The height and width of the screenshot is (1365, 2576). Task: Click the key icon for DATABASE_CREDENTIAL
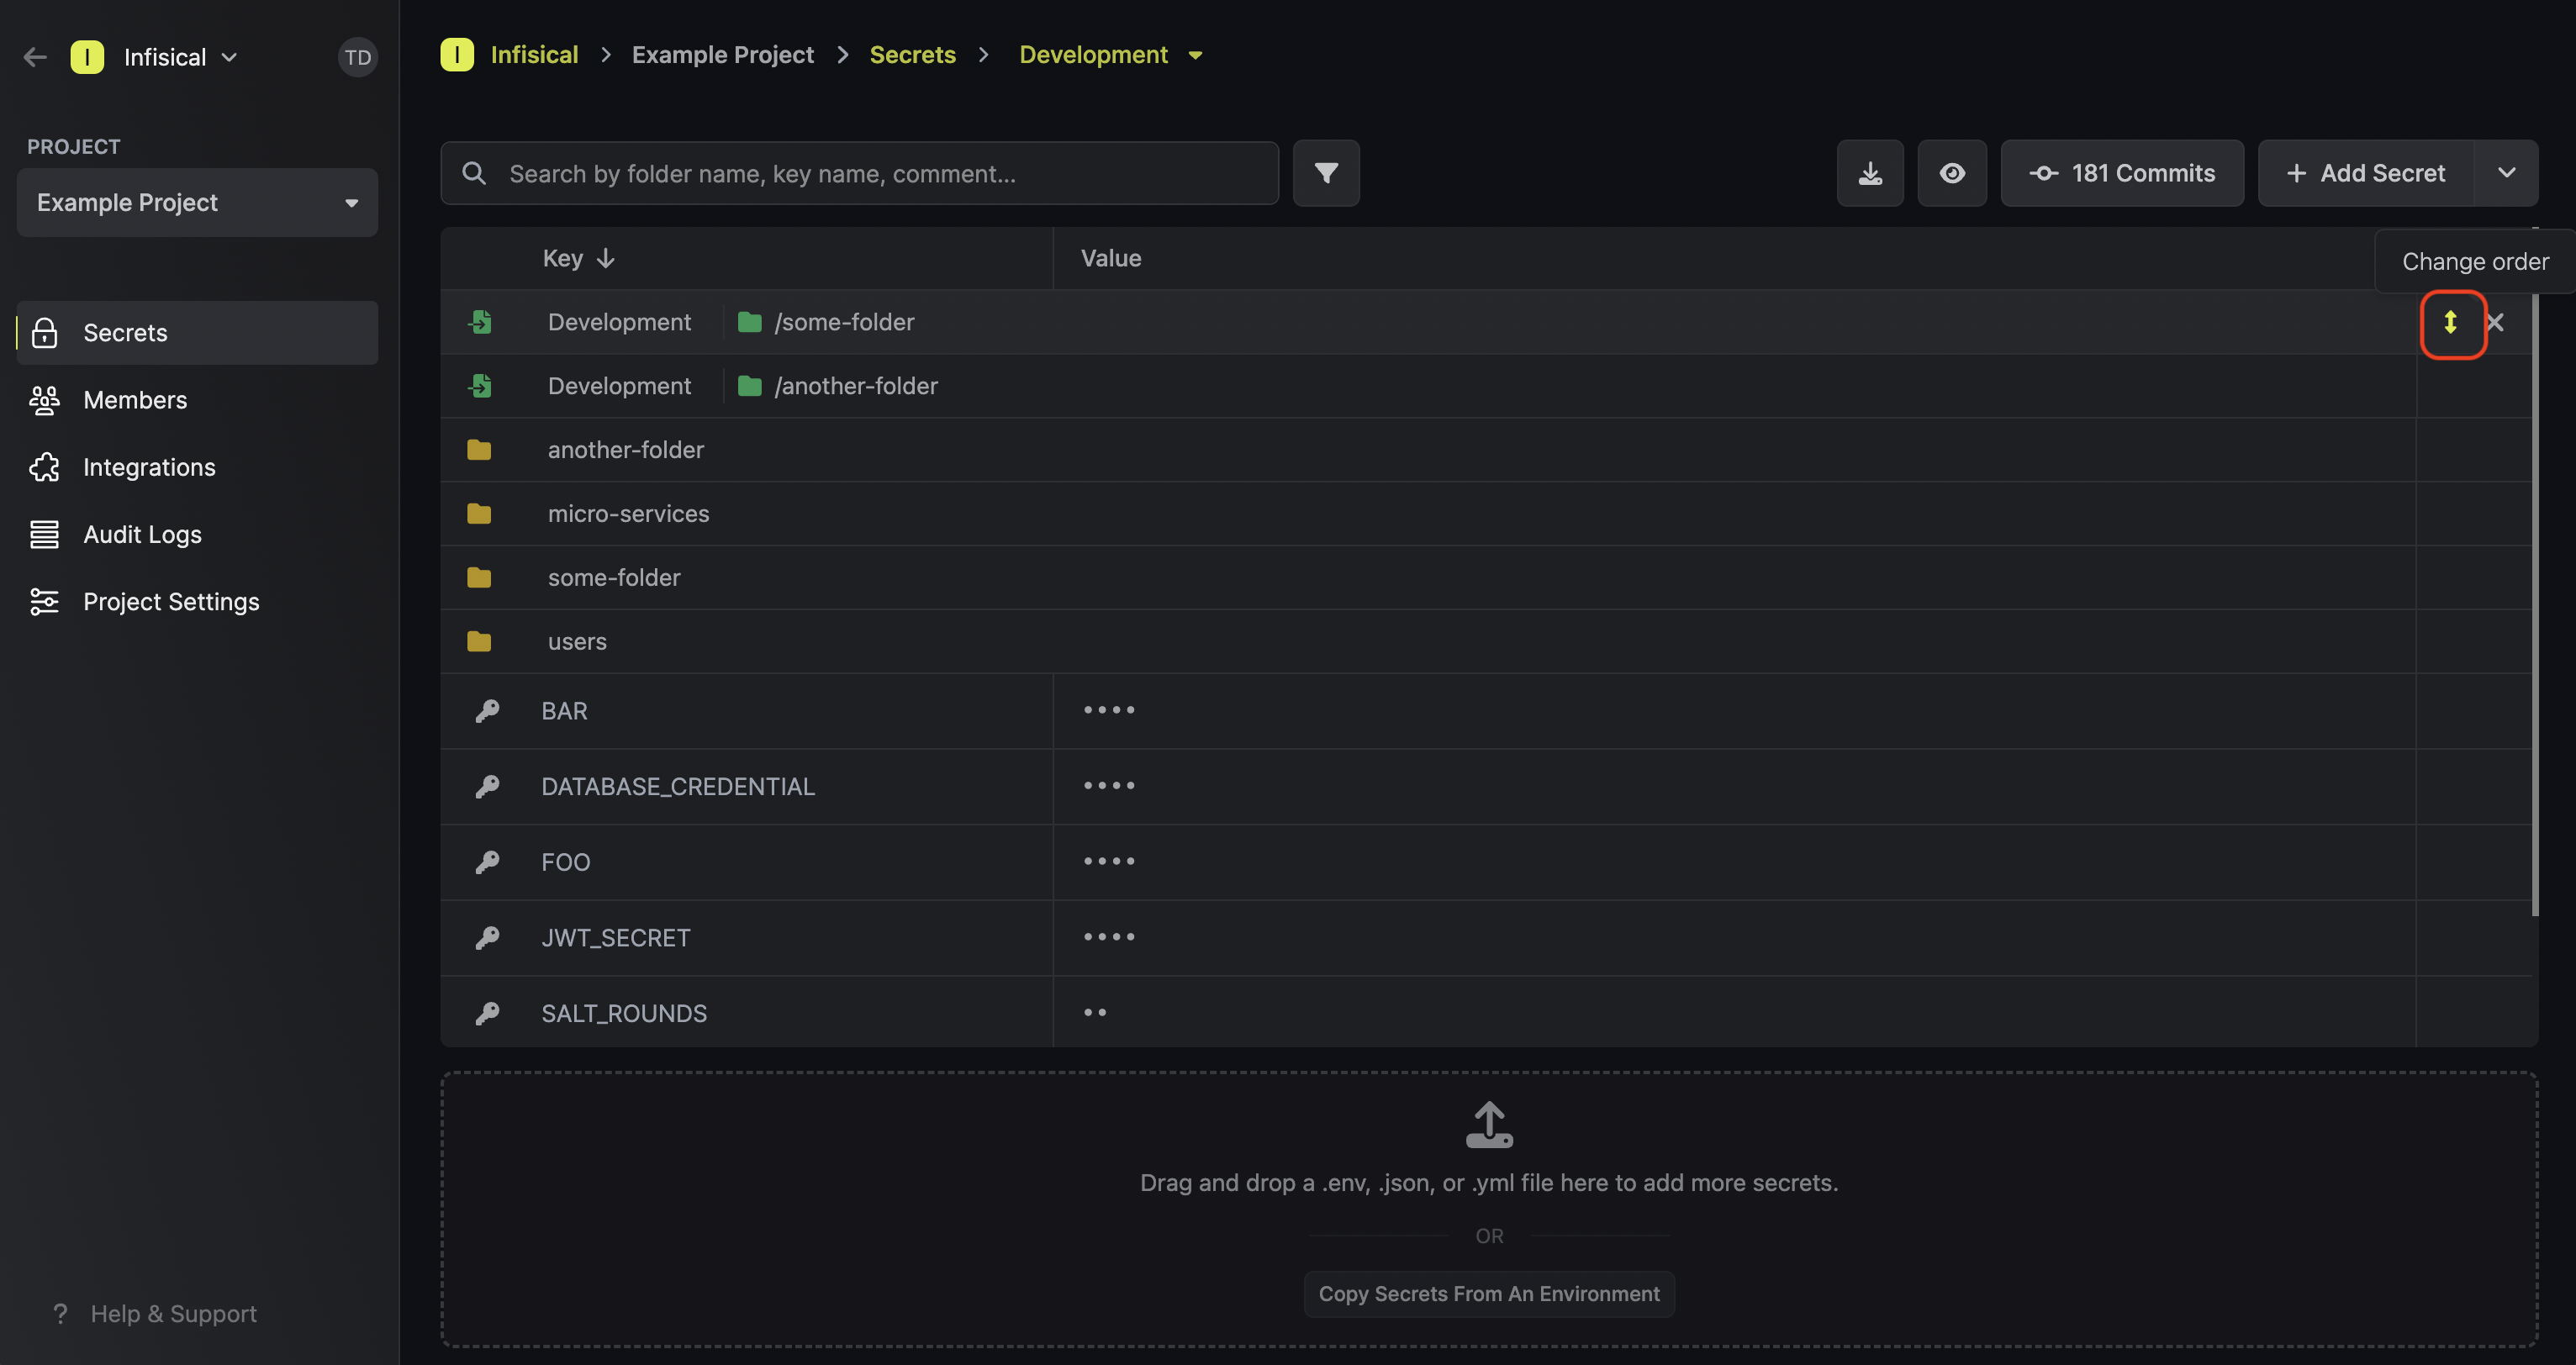tap(487, 786)
